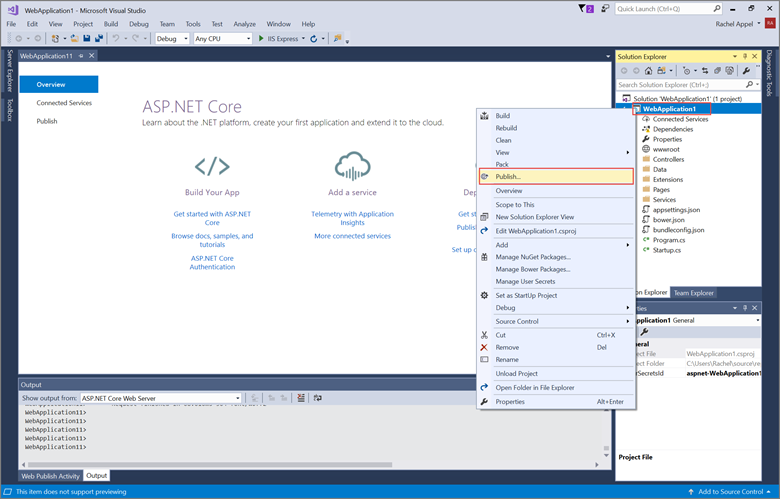Viewport: 780px width, 499px height.
Task: Open the notifications flag icon
Action: click(x=586, y=8)
